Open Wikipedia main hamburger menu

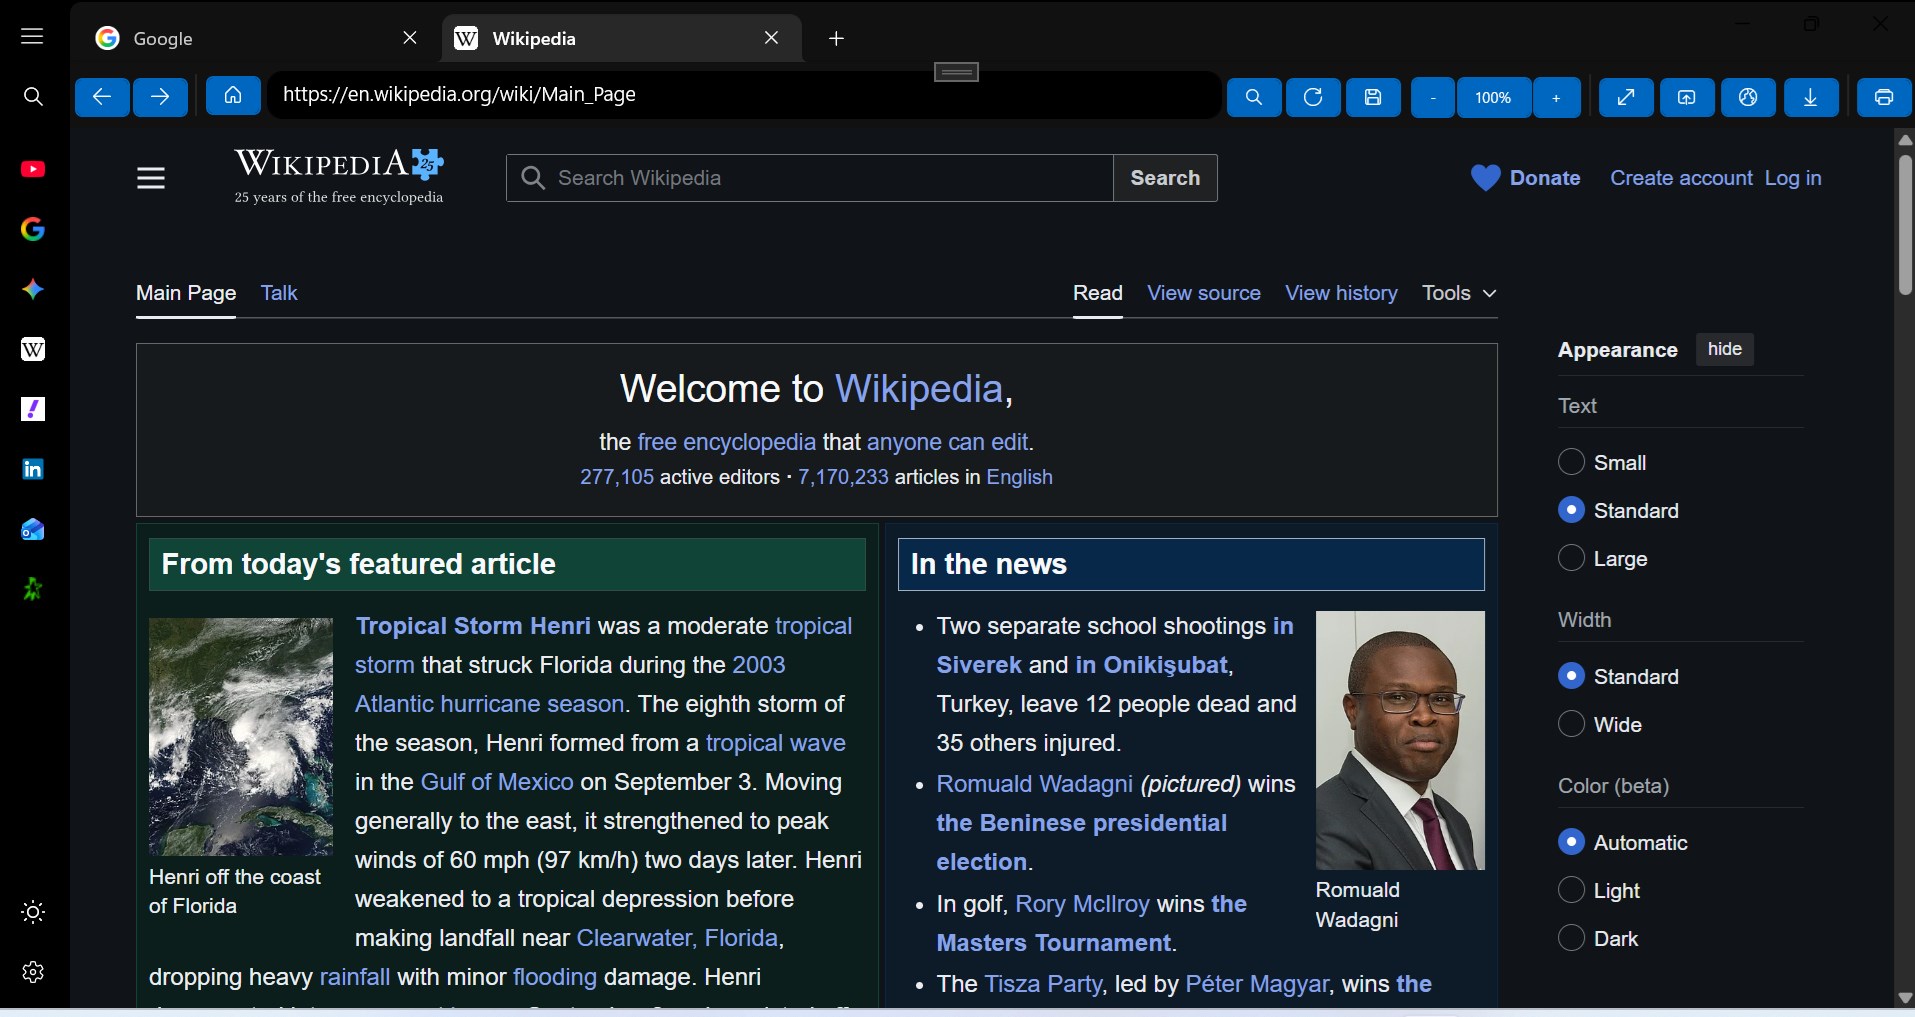coord(151,178)
